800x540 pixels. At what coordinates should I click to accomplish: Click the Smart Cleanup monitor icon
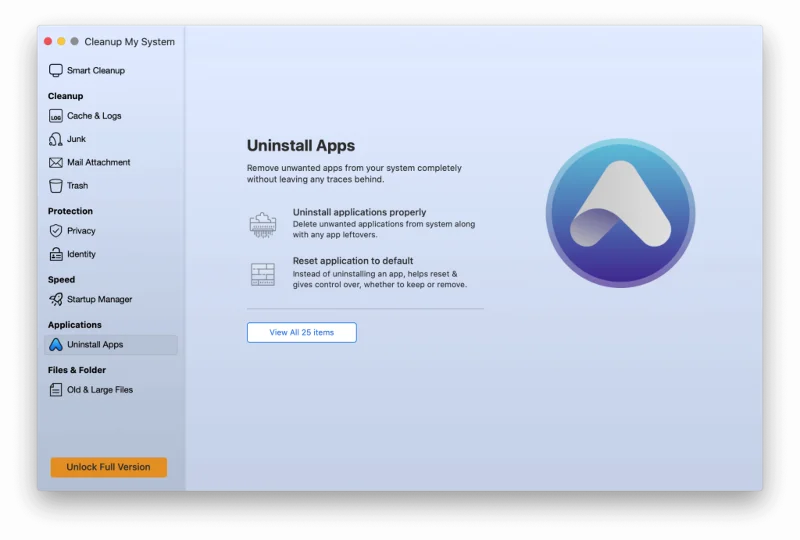56,71
